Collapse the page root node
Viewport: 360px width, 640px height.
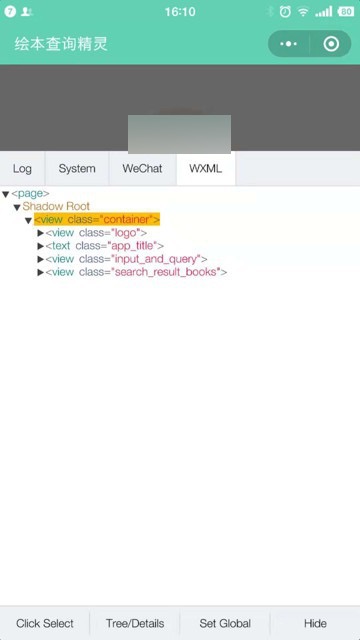5,194
